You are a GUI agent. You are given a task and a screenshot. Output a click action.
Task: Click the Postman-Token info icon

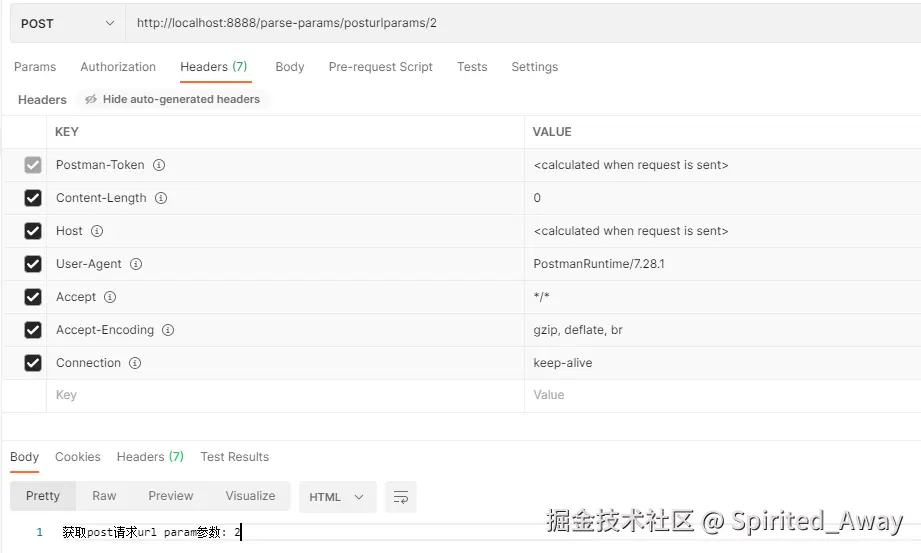point(159,165)
